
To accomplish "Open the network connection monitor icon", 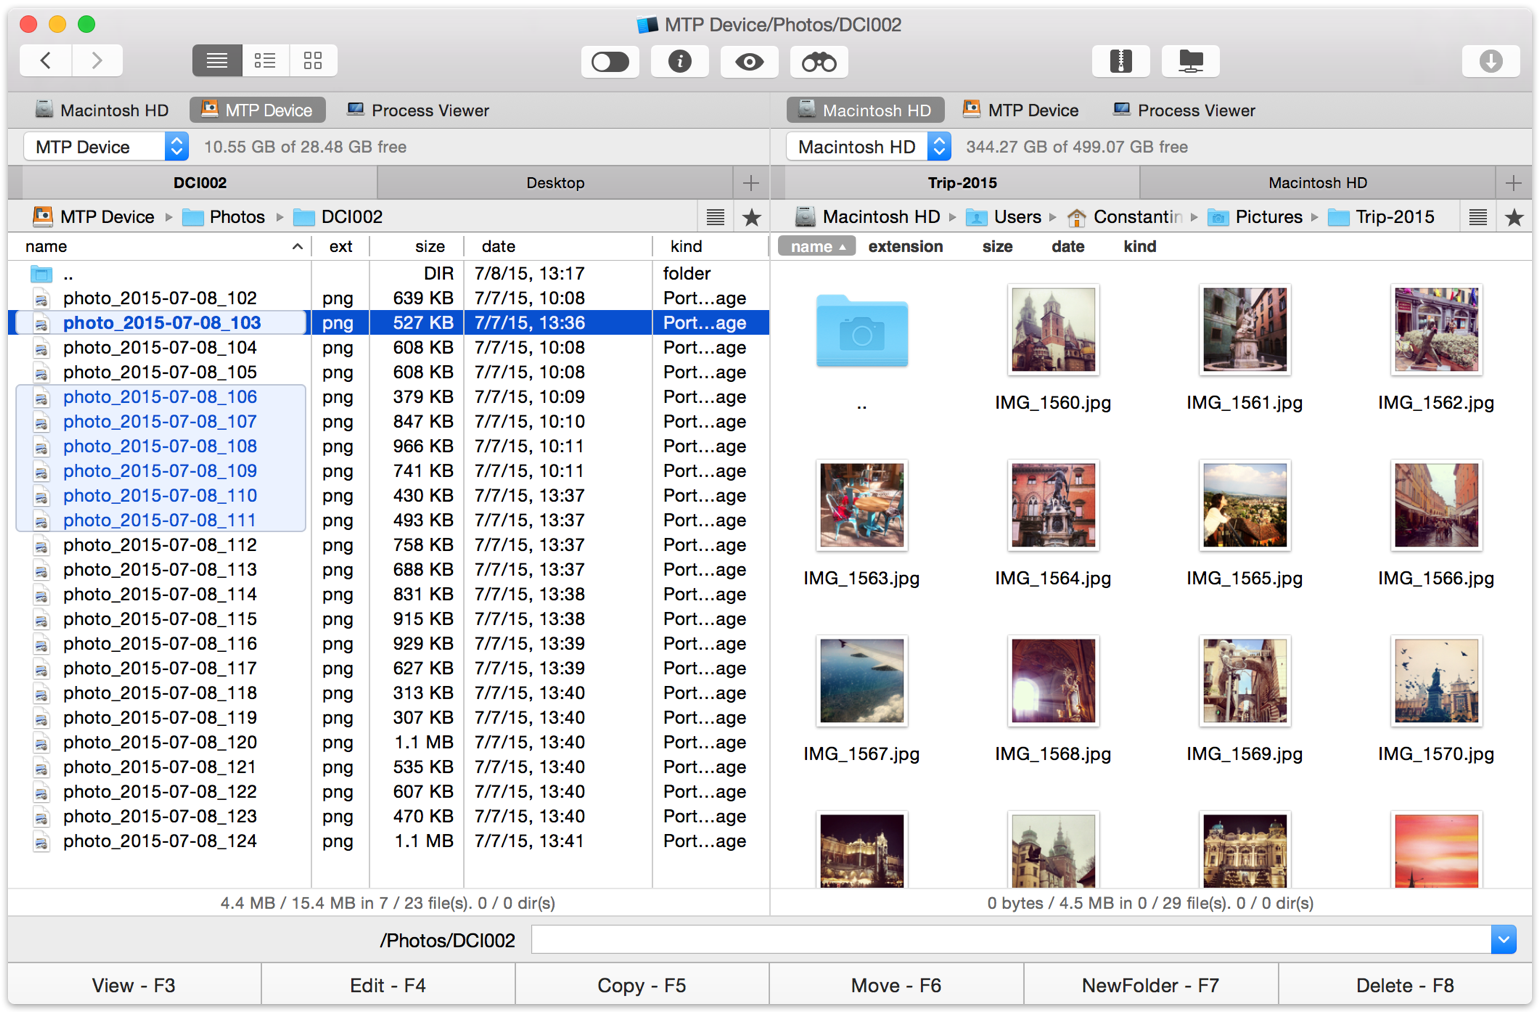I will [1190, 62].
